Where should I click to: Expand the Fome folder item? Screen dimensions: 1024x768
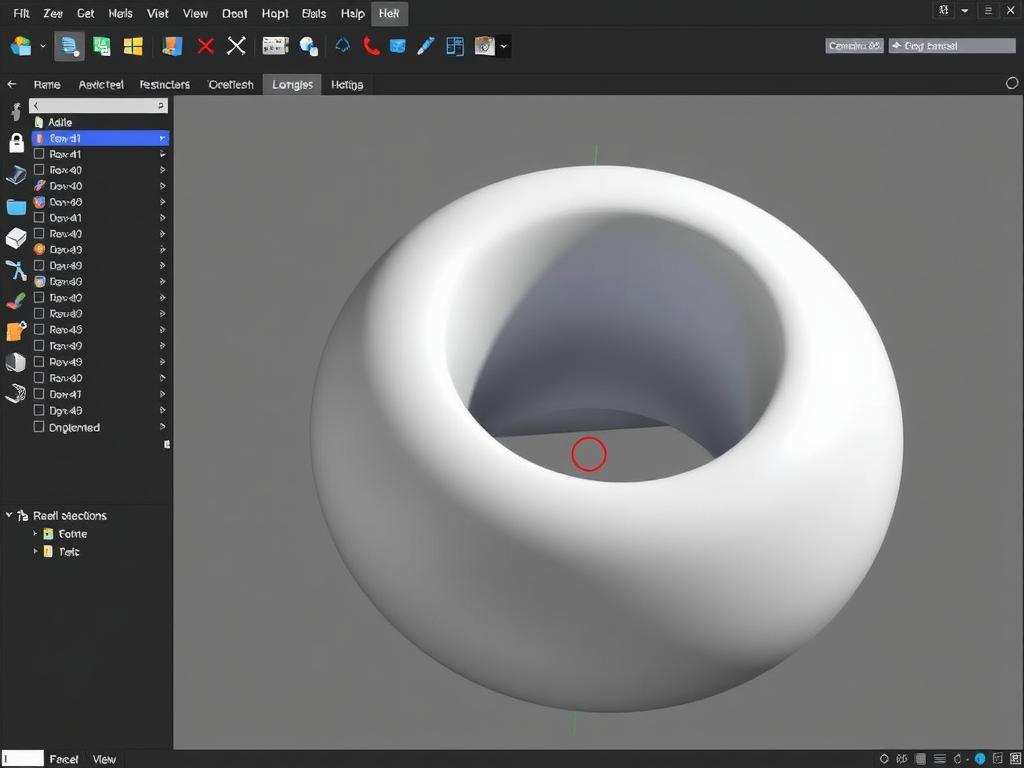(x=35, y=534)
